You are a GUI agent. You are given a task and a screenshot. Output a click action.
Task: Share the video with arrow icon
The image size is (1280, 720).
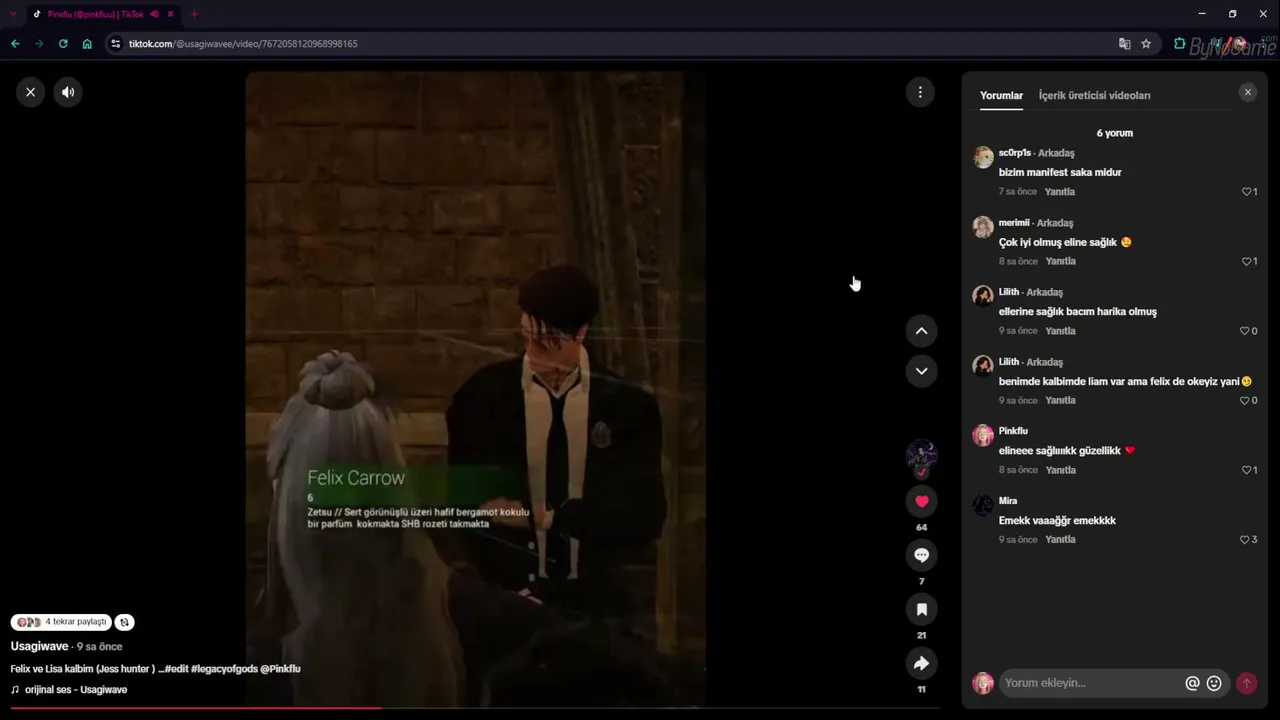[x=921, y=663]
